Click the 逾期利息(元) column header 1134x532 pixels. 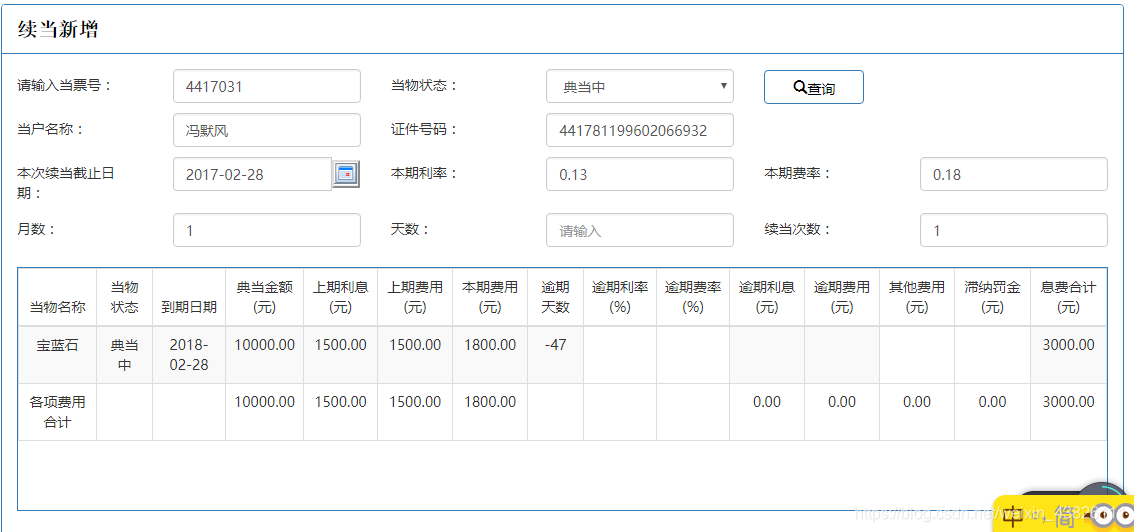tap(767, 297)
